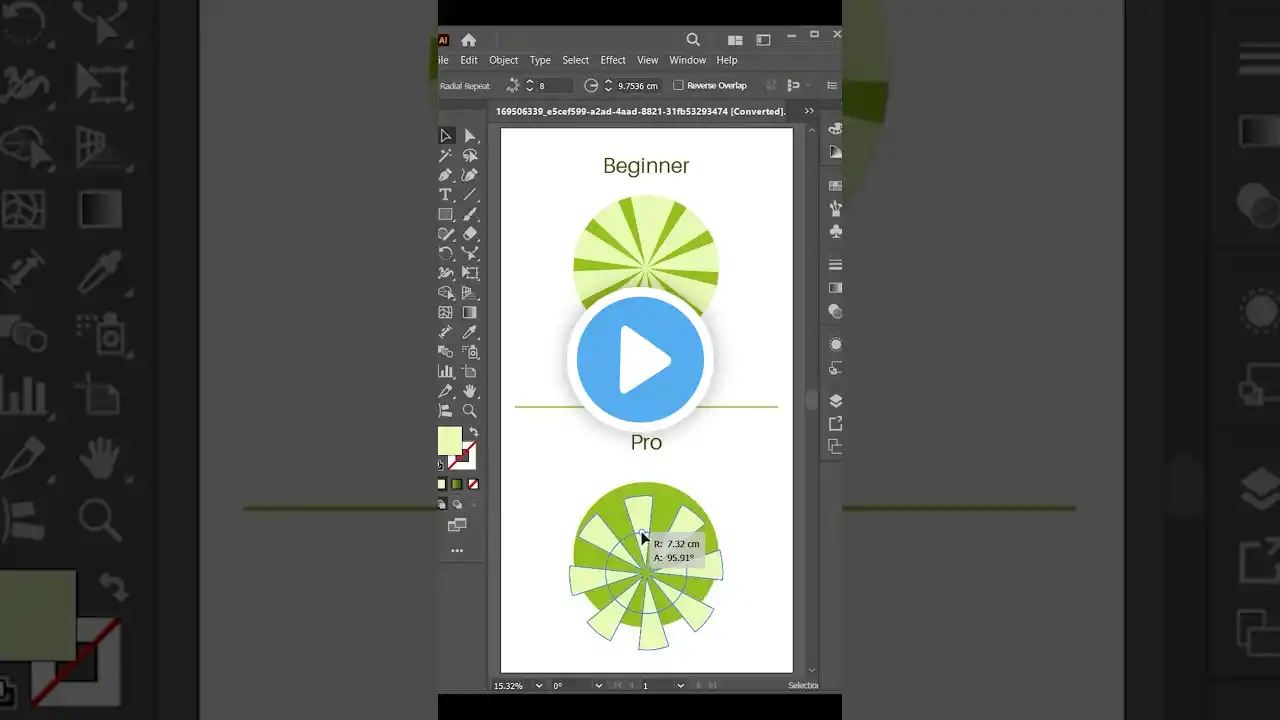The height and width of the screenshot is (720, 1280).
Task: Select the Shaper tool
Action: (x=446, y=234)
